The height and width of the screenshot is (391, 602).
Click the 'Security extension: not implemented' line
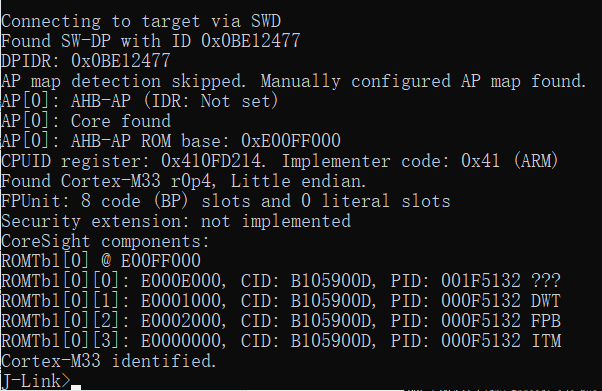[176, 221]
